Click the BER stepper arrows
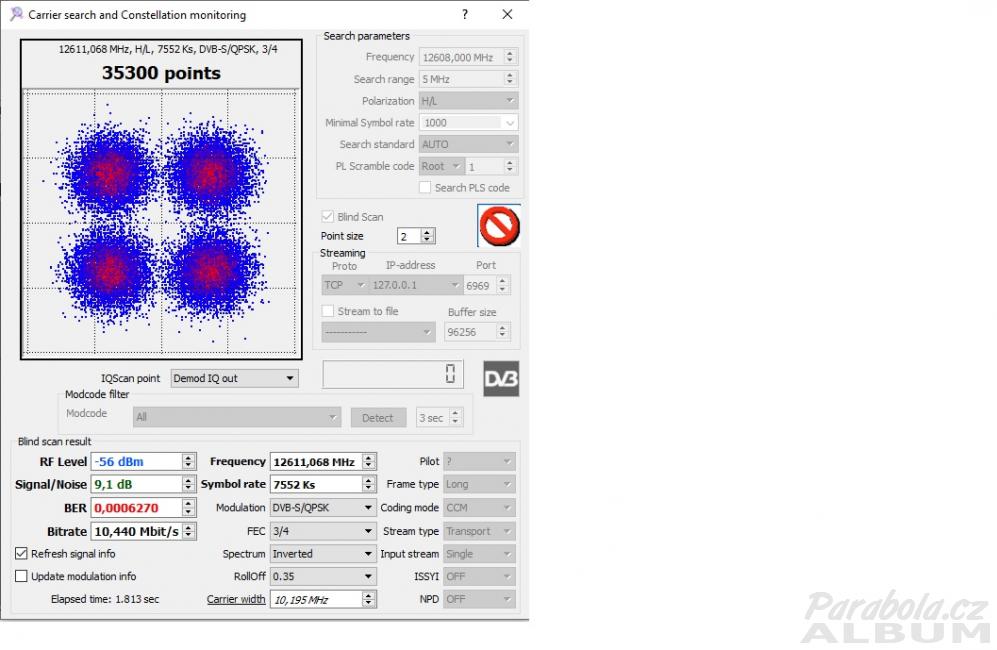The image size is (997, 650). point(188,508)
